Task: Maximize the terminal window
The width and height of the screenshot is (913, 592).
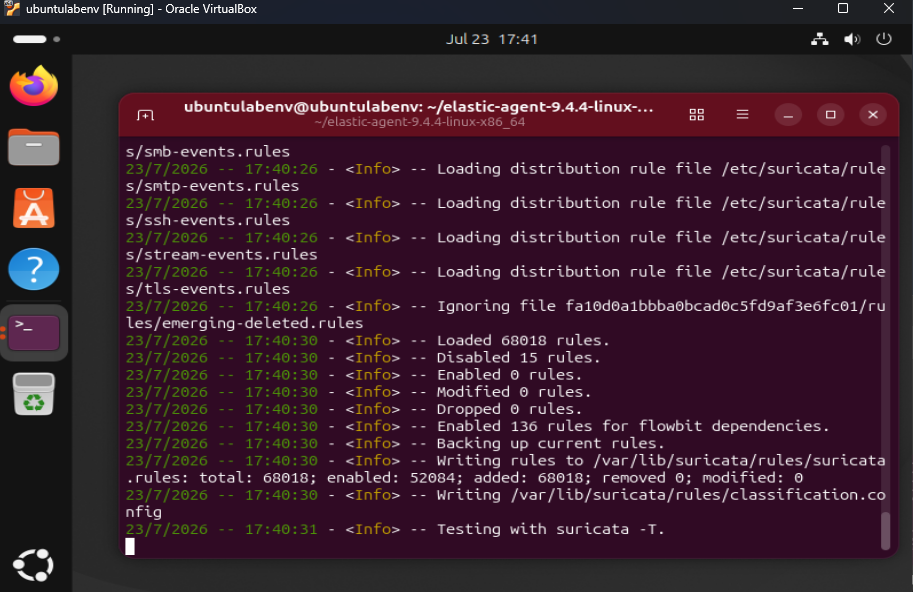Action: coord(831,115)
